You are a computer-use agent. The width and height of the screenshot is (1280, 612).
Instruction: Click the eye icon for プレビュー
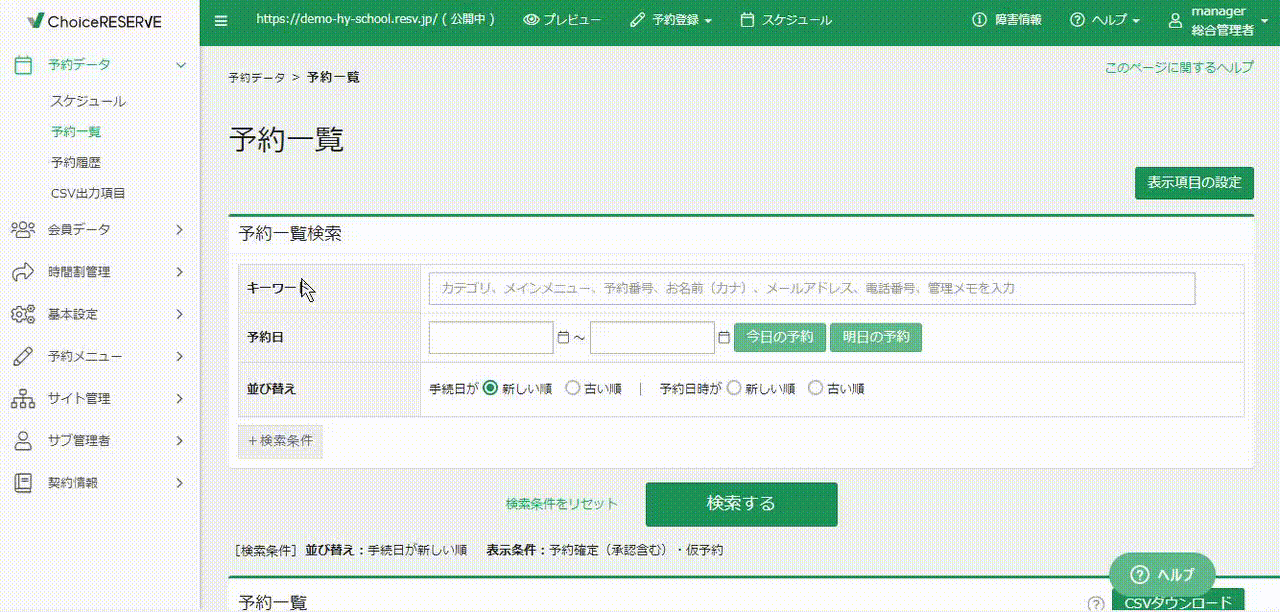tap(531, 20)
